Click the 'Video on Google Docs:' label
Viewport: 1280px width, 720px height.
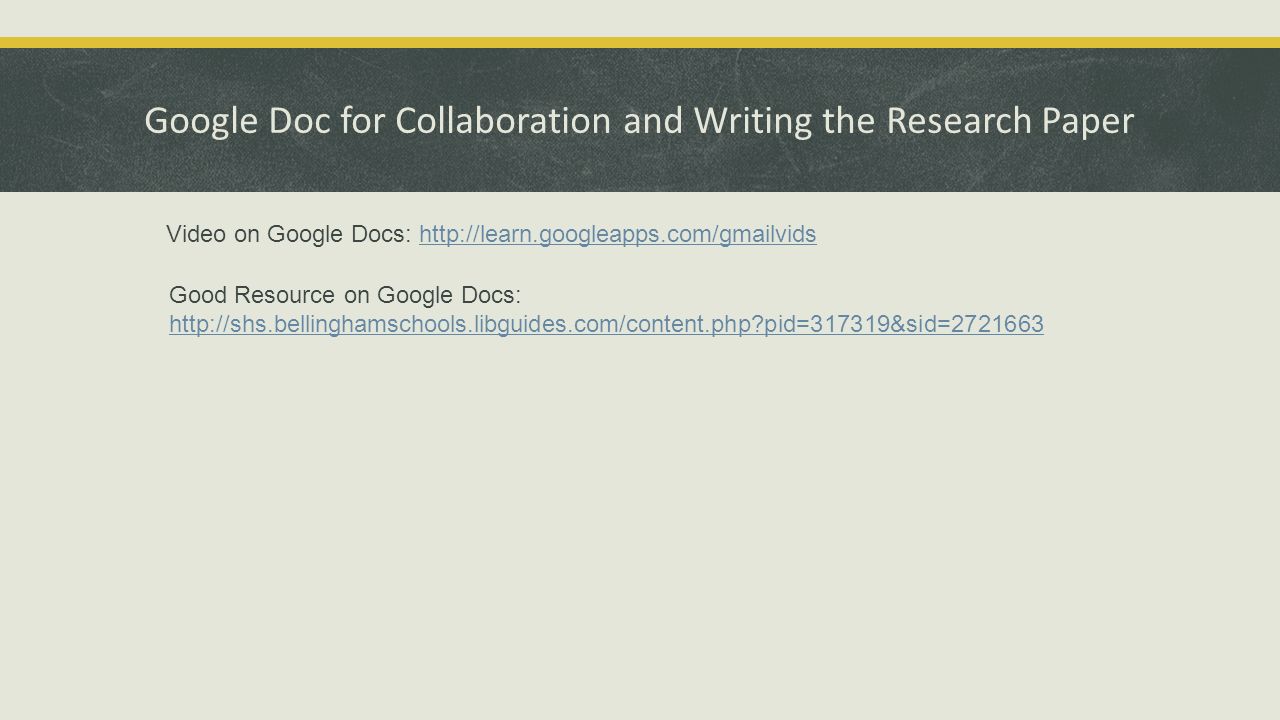coord(288,234)
